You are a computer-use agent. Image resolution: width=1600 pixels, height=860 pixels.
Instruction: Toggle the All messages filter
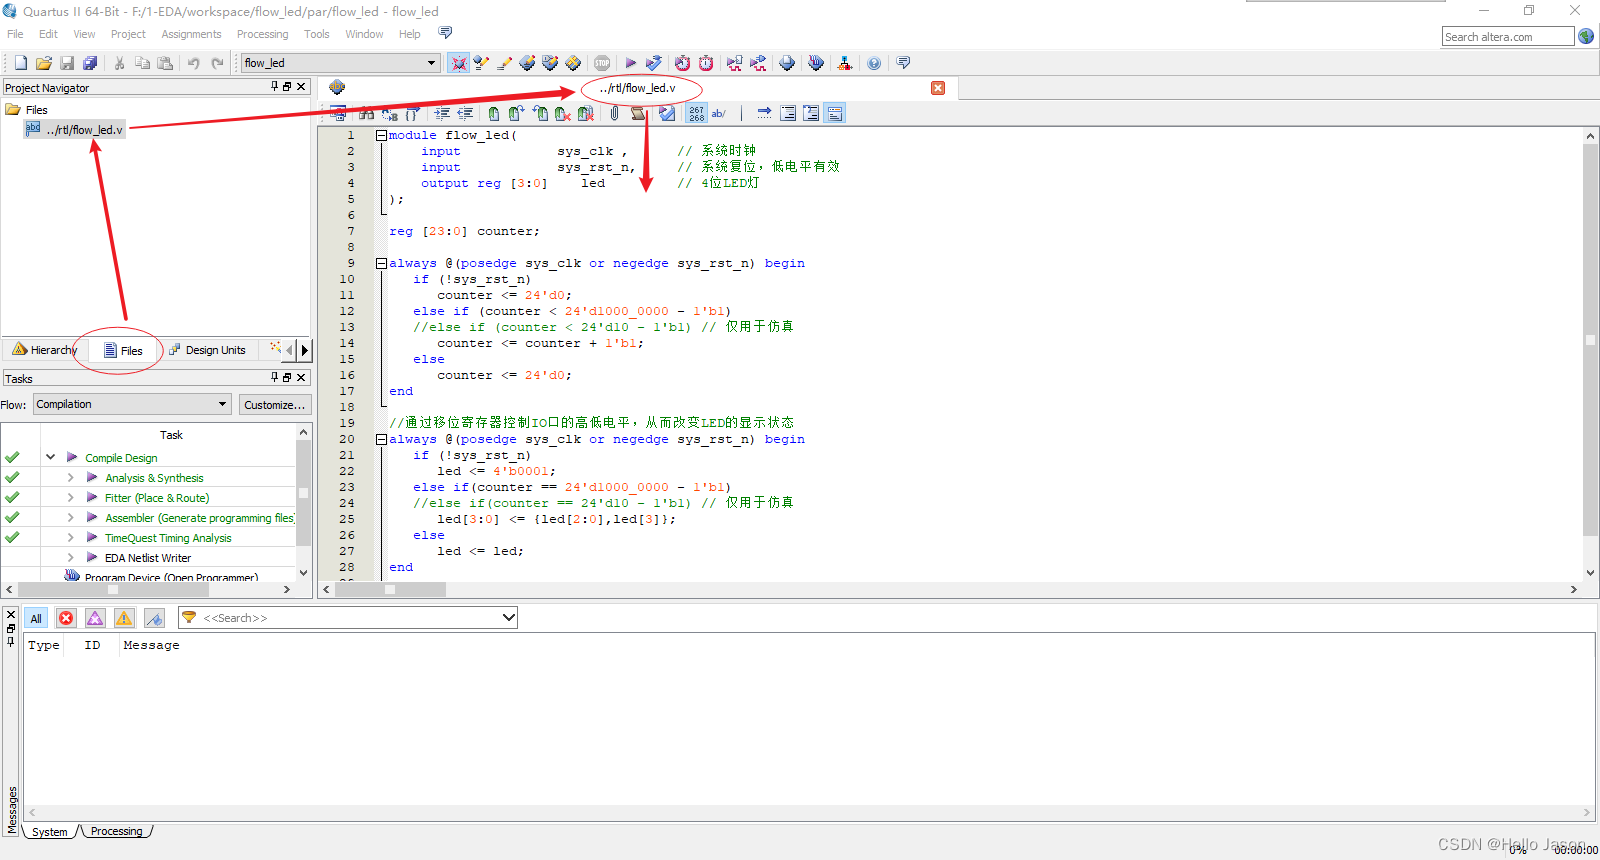[x=35, y=618]
